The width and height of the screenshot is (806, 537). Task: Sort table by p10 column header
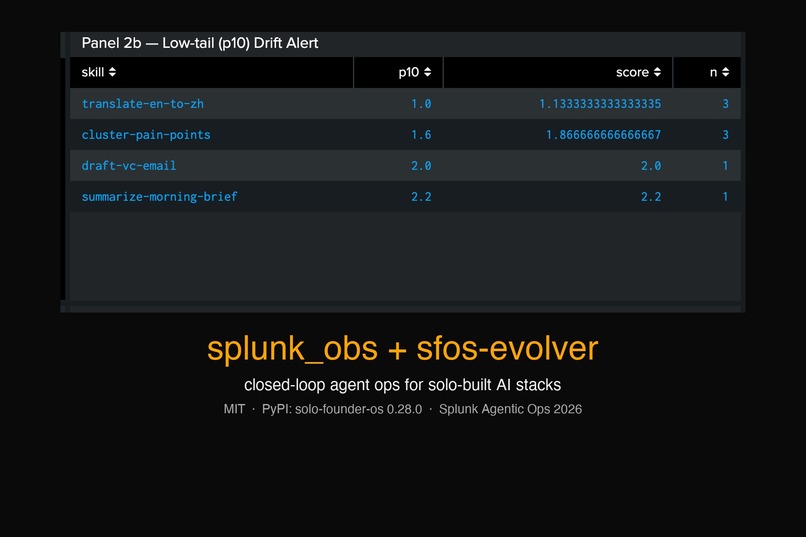(398, 72)
